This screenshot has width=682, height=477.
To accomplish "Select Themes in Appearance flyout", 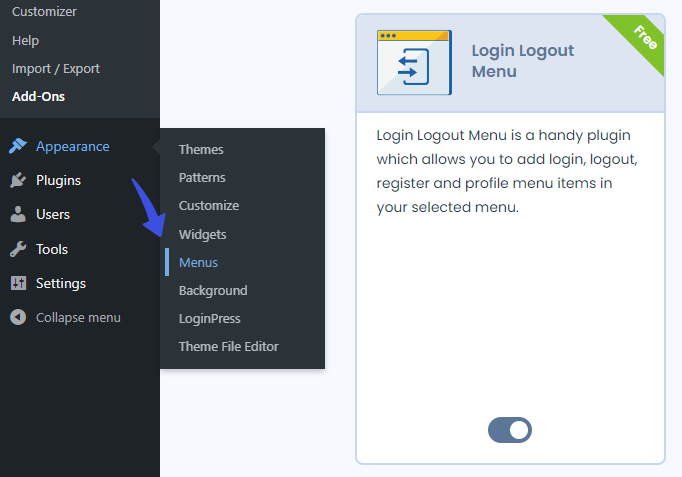I will (x=201, y=150).
